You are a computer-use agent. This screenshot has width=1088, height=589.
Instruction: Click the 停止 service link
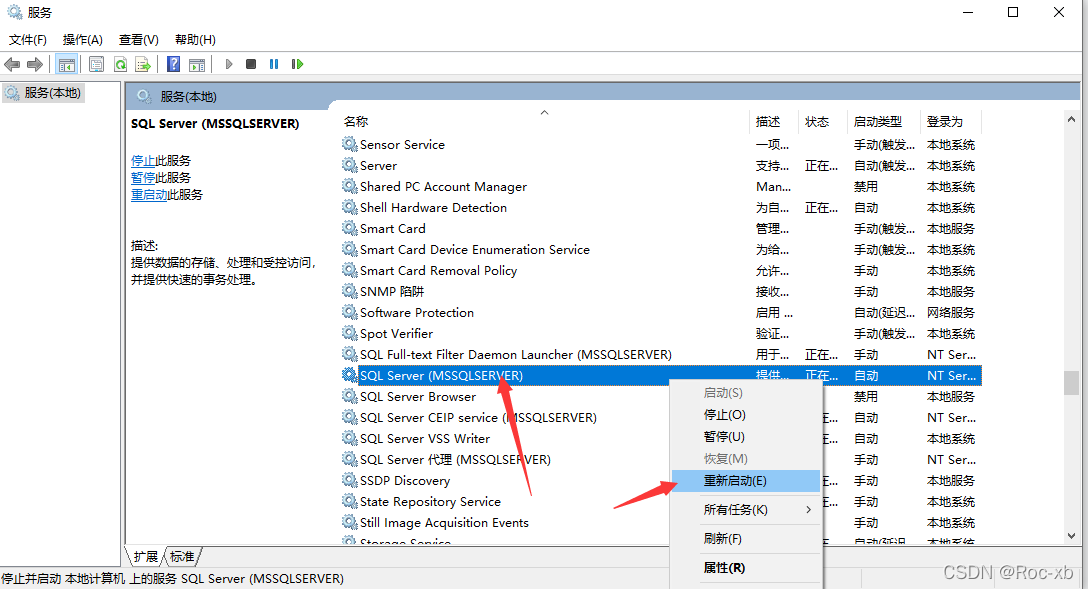coord(143,161)
